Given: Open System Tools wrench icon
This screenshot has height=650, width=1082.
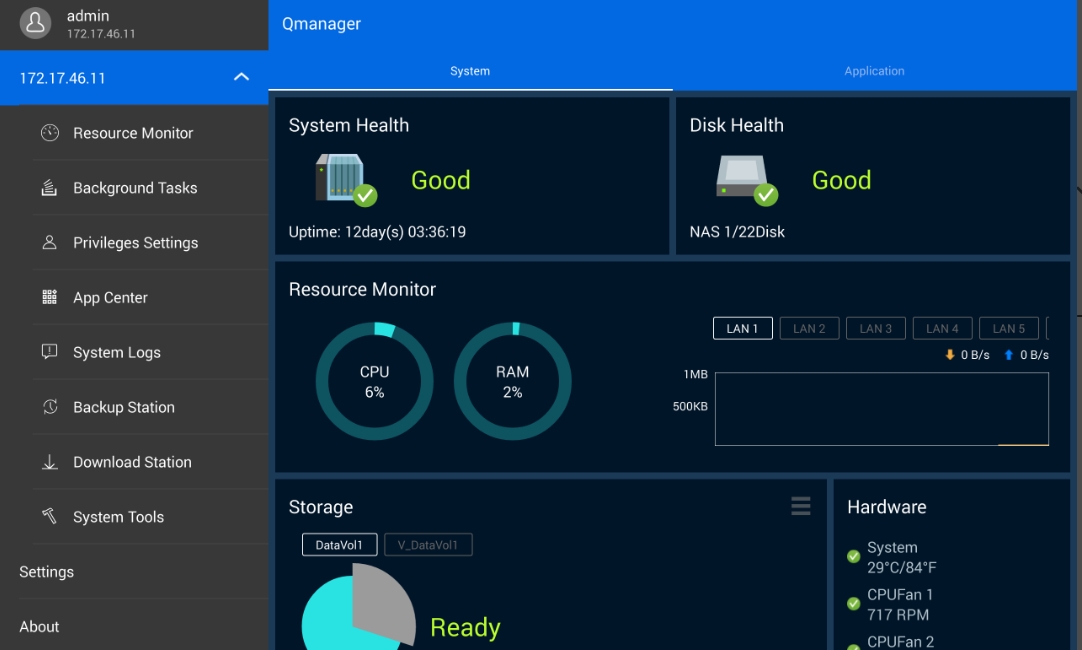Looking at the screenshot, I should coord(49,517).
